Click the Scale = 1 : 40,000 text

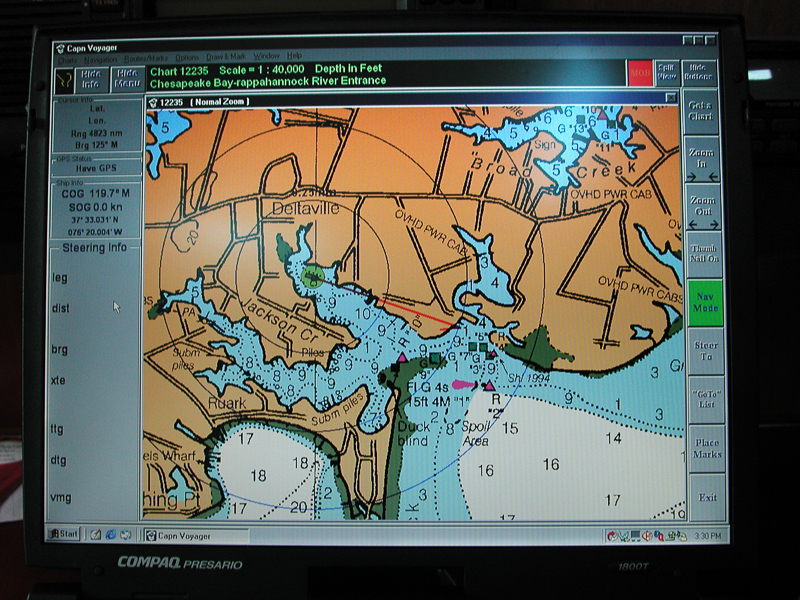pyautogui.click(x=262, y=69)
